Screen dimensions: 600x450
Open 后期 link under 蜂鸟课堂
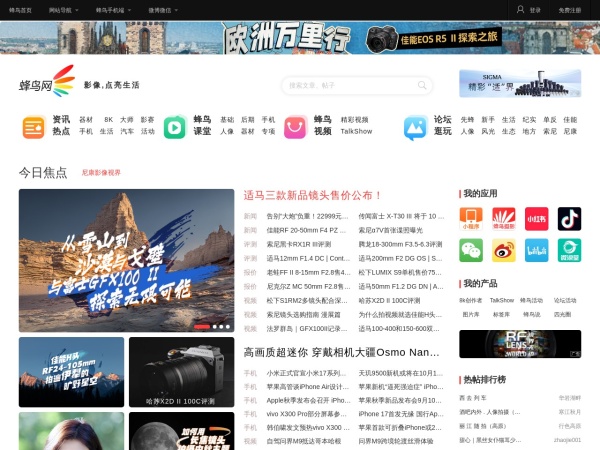(x=248, y=120)
